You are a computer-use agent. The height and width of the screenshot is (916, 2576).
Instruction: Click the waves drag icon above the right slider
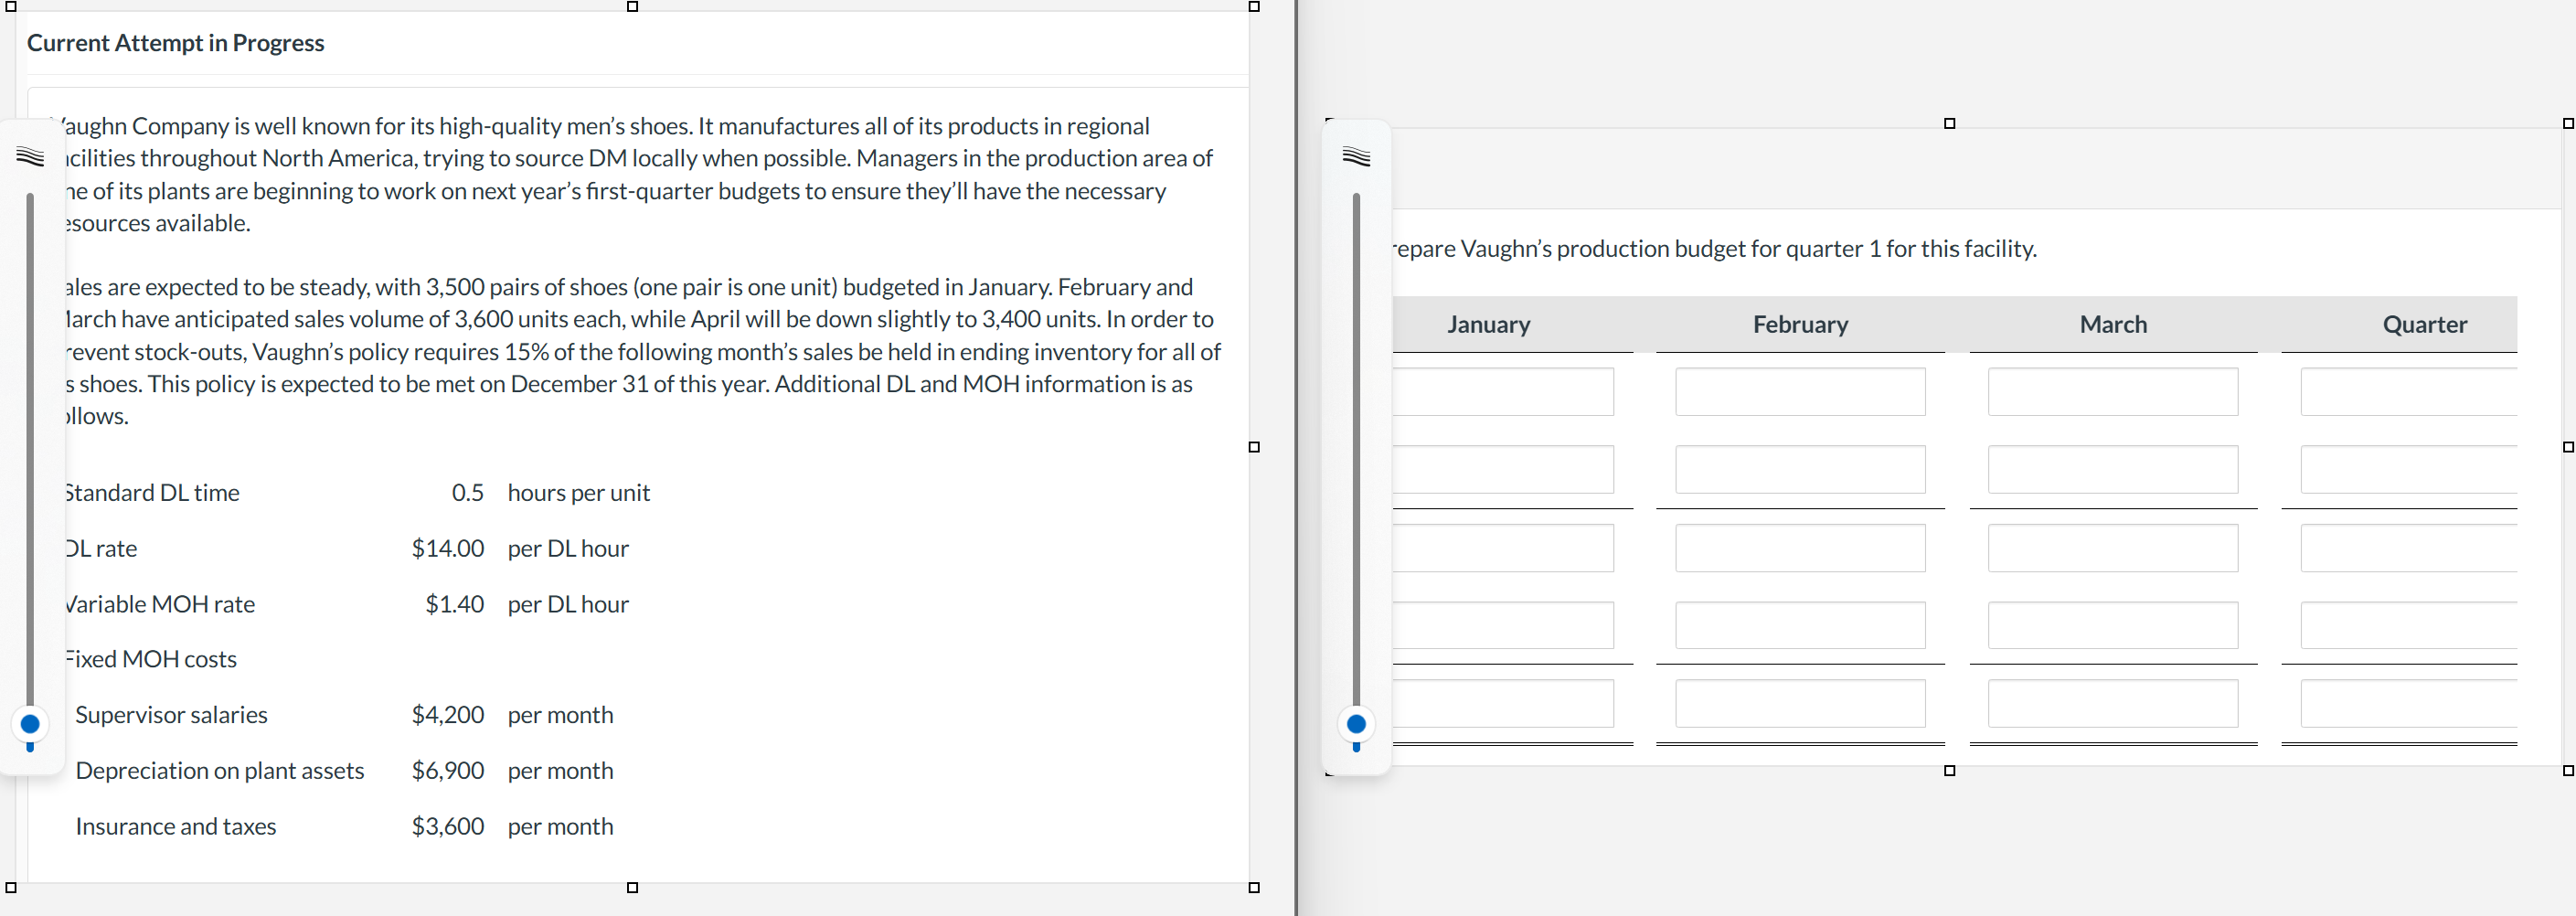click(x=1357, y=156)
